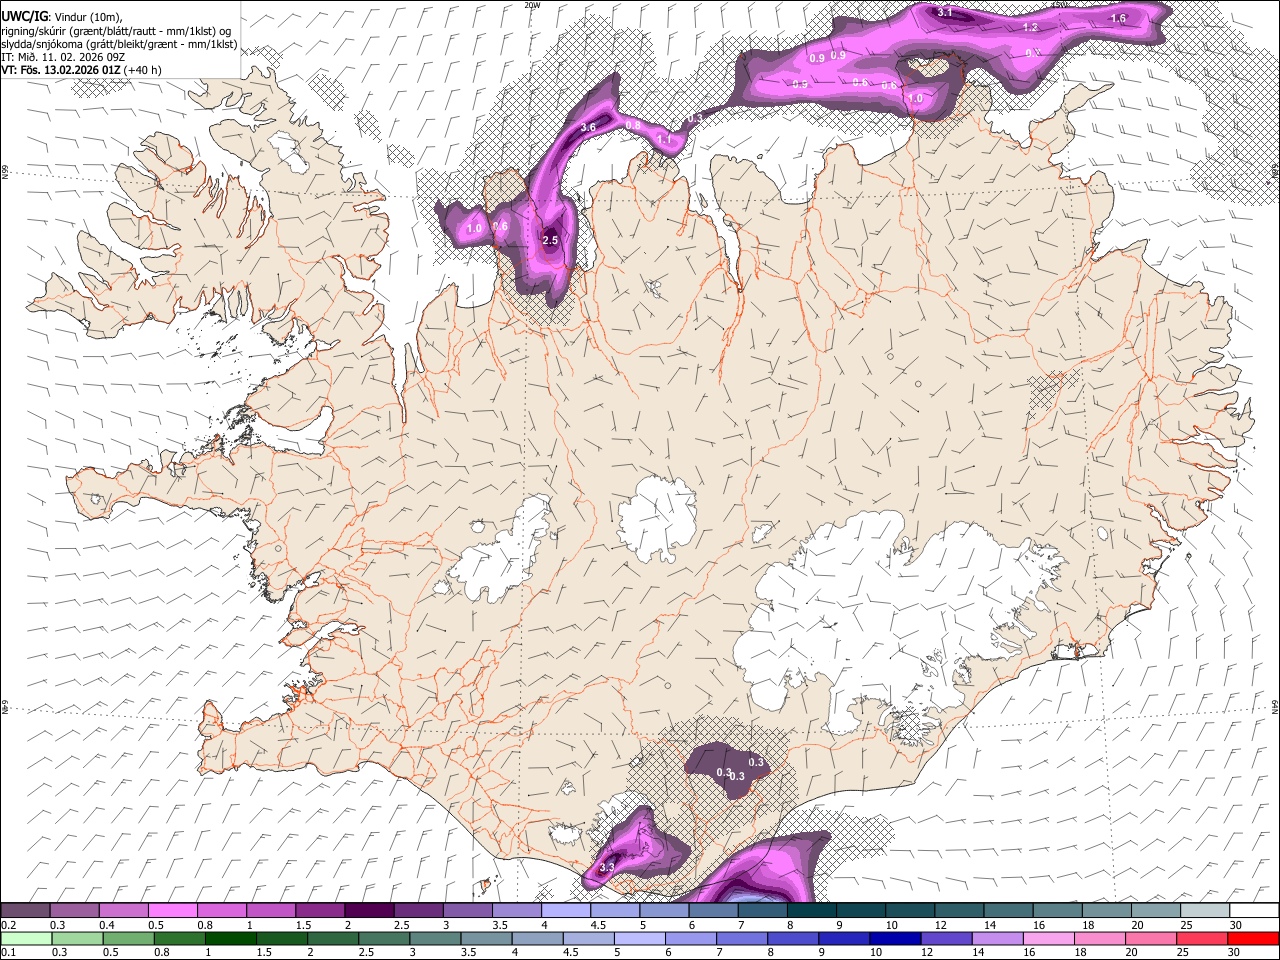Click the 2.5 value in the dark purple core

click(x=550, y=241)
